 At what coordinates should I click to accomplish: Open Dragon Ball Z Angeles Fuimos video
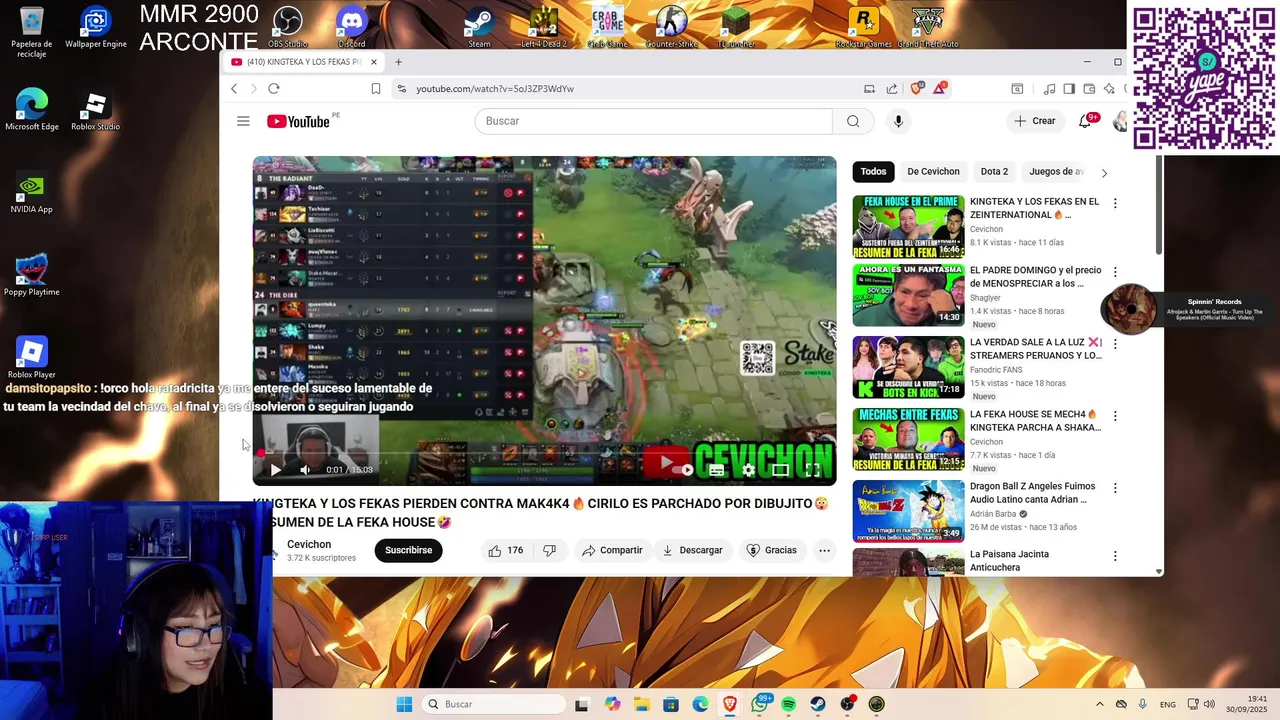908,511
